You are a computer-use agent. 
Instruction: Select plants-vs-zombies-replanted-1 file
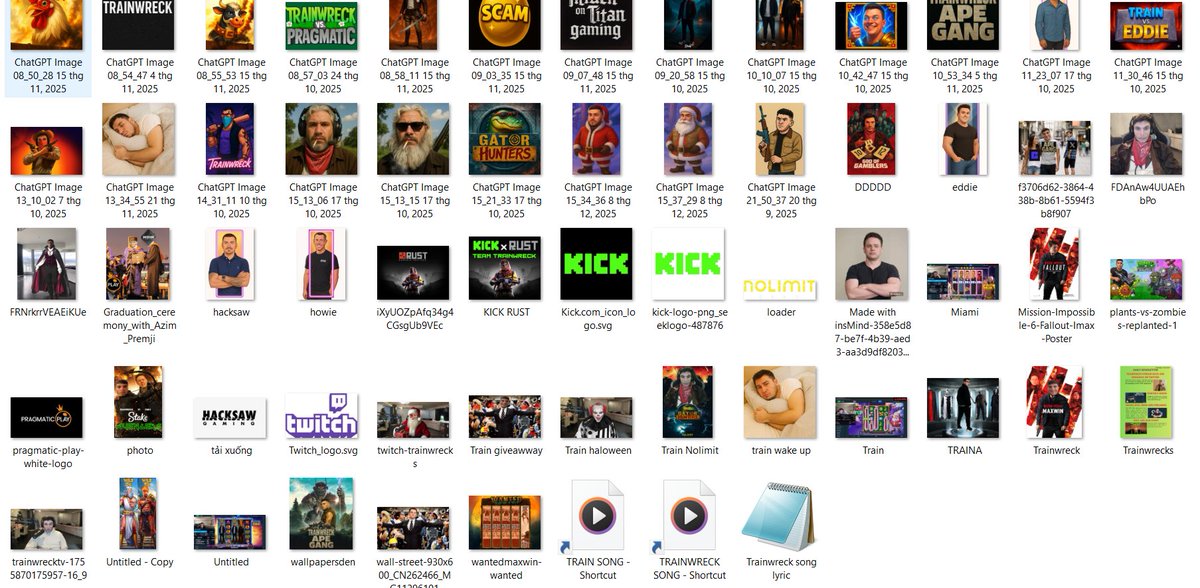1146,280
